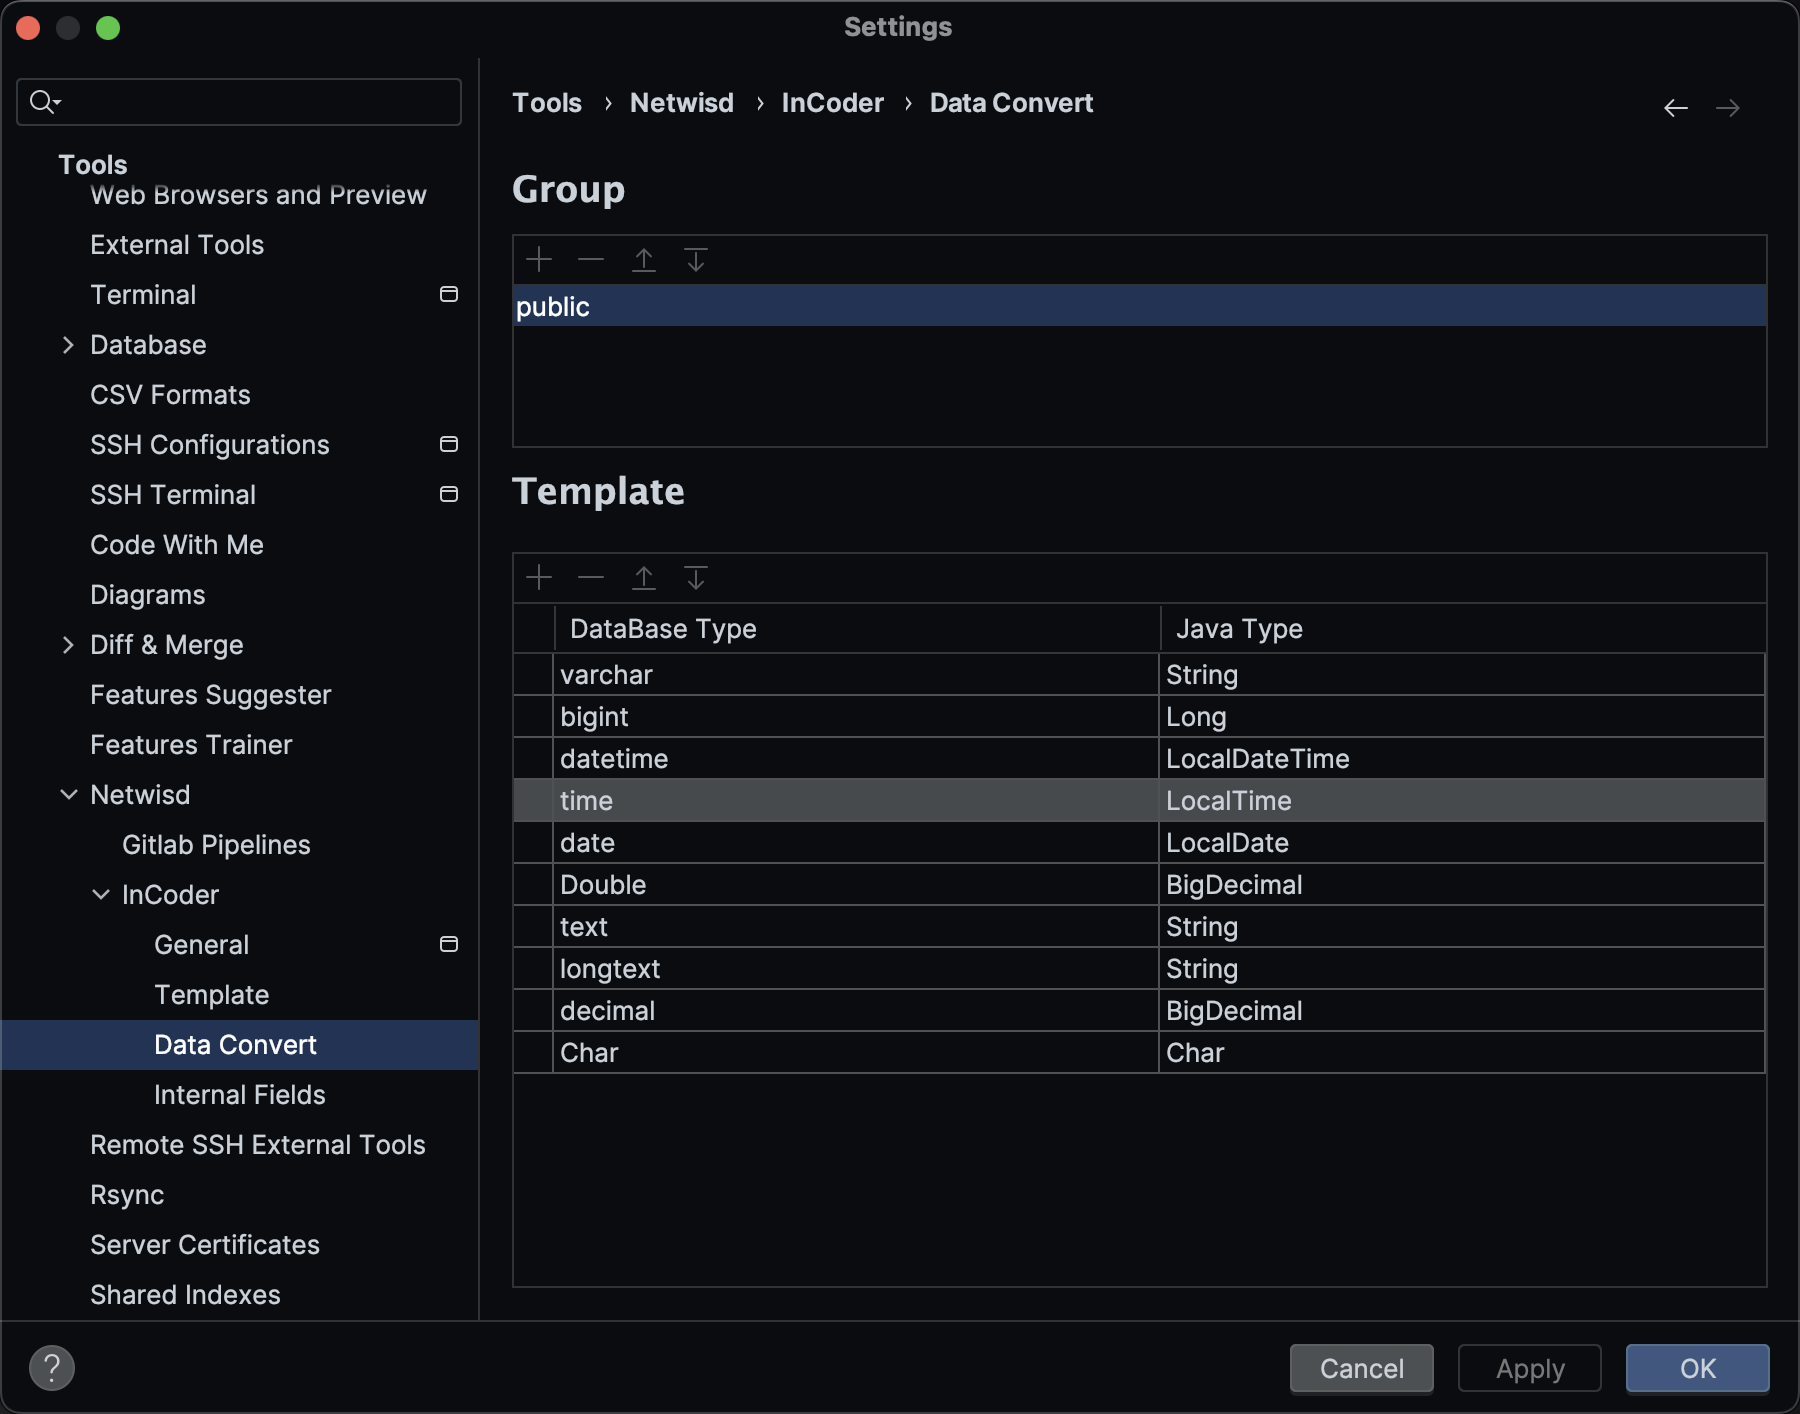Viewport: 1800px width, 1414px height.
Task: Move template row down
Action: point(696,578)
